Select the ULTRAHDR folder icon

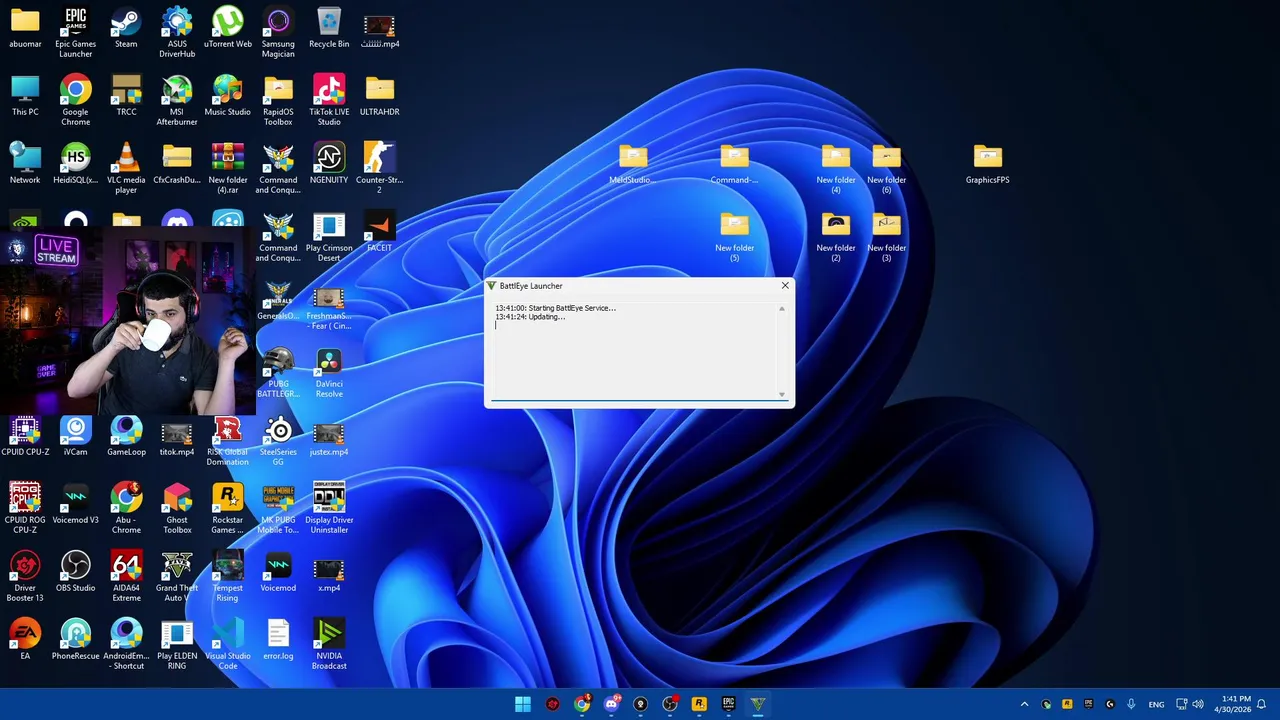[380, 95]
